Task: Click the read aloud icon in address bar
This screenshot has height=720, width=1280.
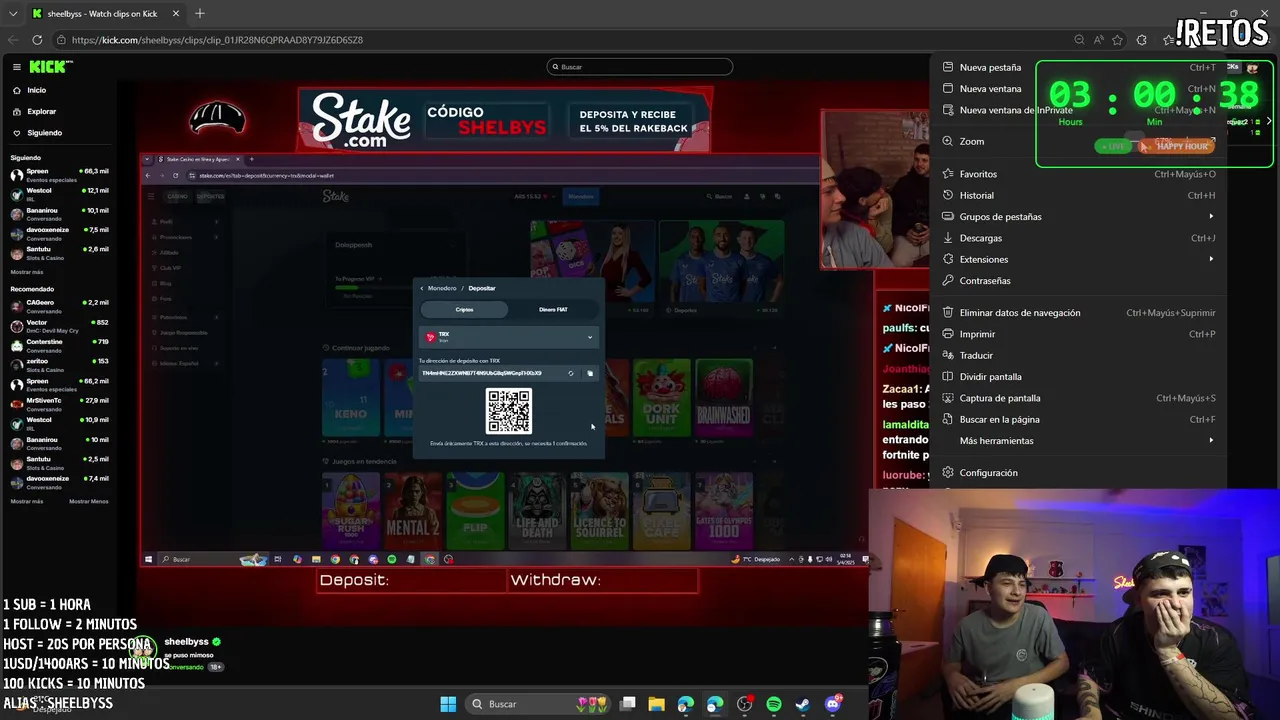Action: (x=1099, y=40)
